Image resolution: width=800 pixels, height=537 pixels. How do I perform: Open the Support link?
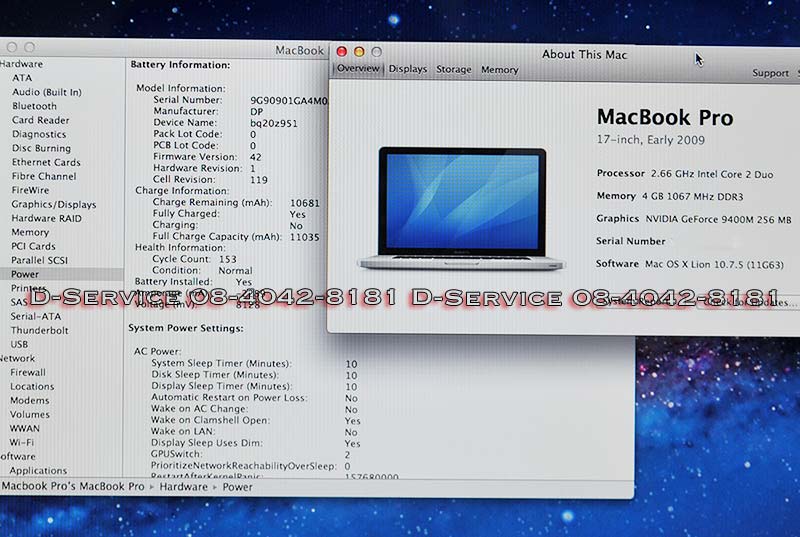coord(770,73)
